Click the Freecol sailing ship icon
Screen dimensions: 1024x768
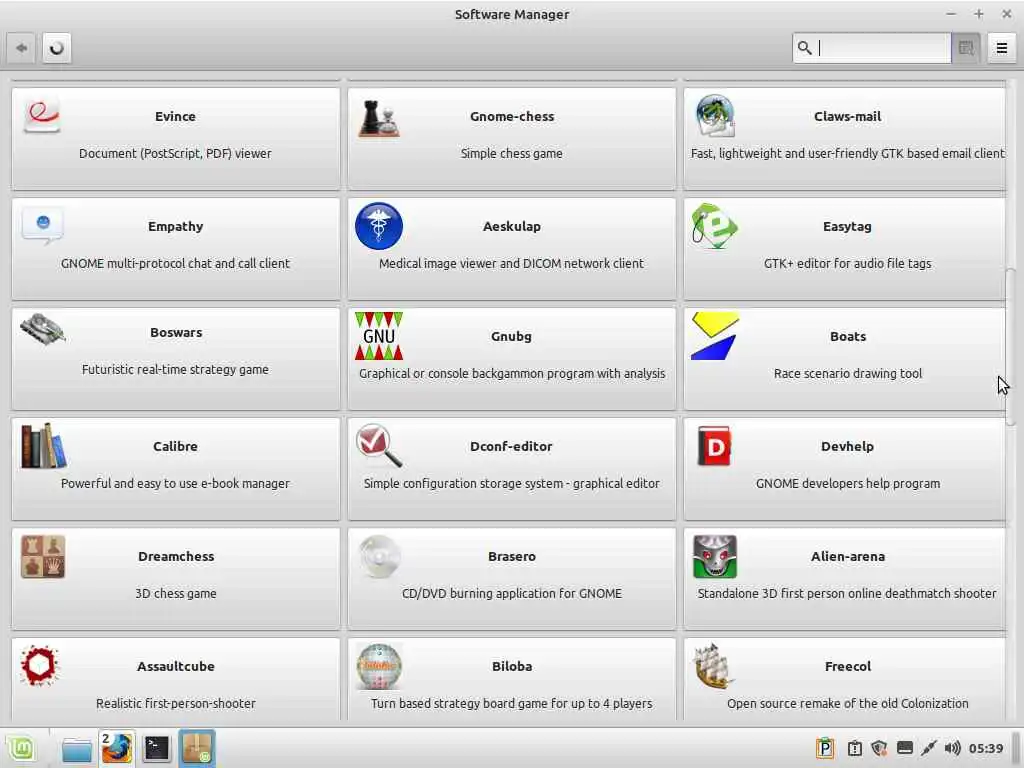pyautogui.click(x=712, y=666)
